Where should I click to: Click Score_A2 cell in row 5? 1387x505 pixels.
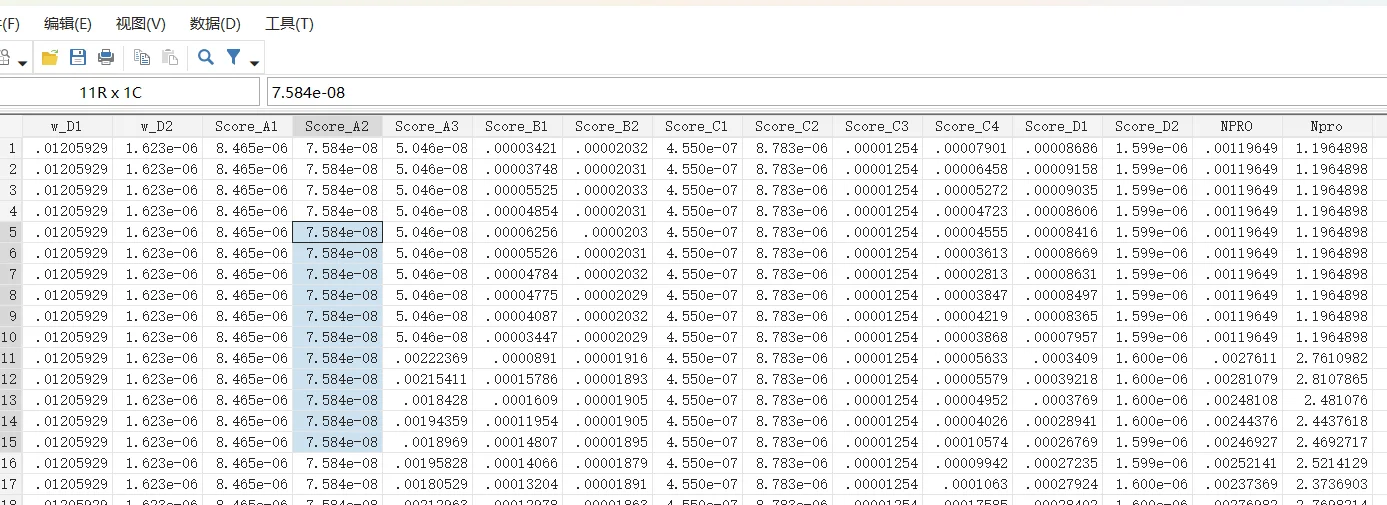pyautogui.click(x=337, y=232)
